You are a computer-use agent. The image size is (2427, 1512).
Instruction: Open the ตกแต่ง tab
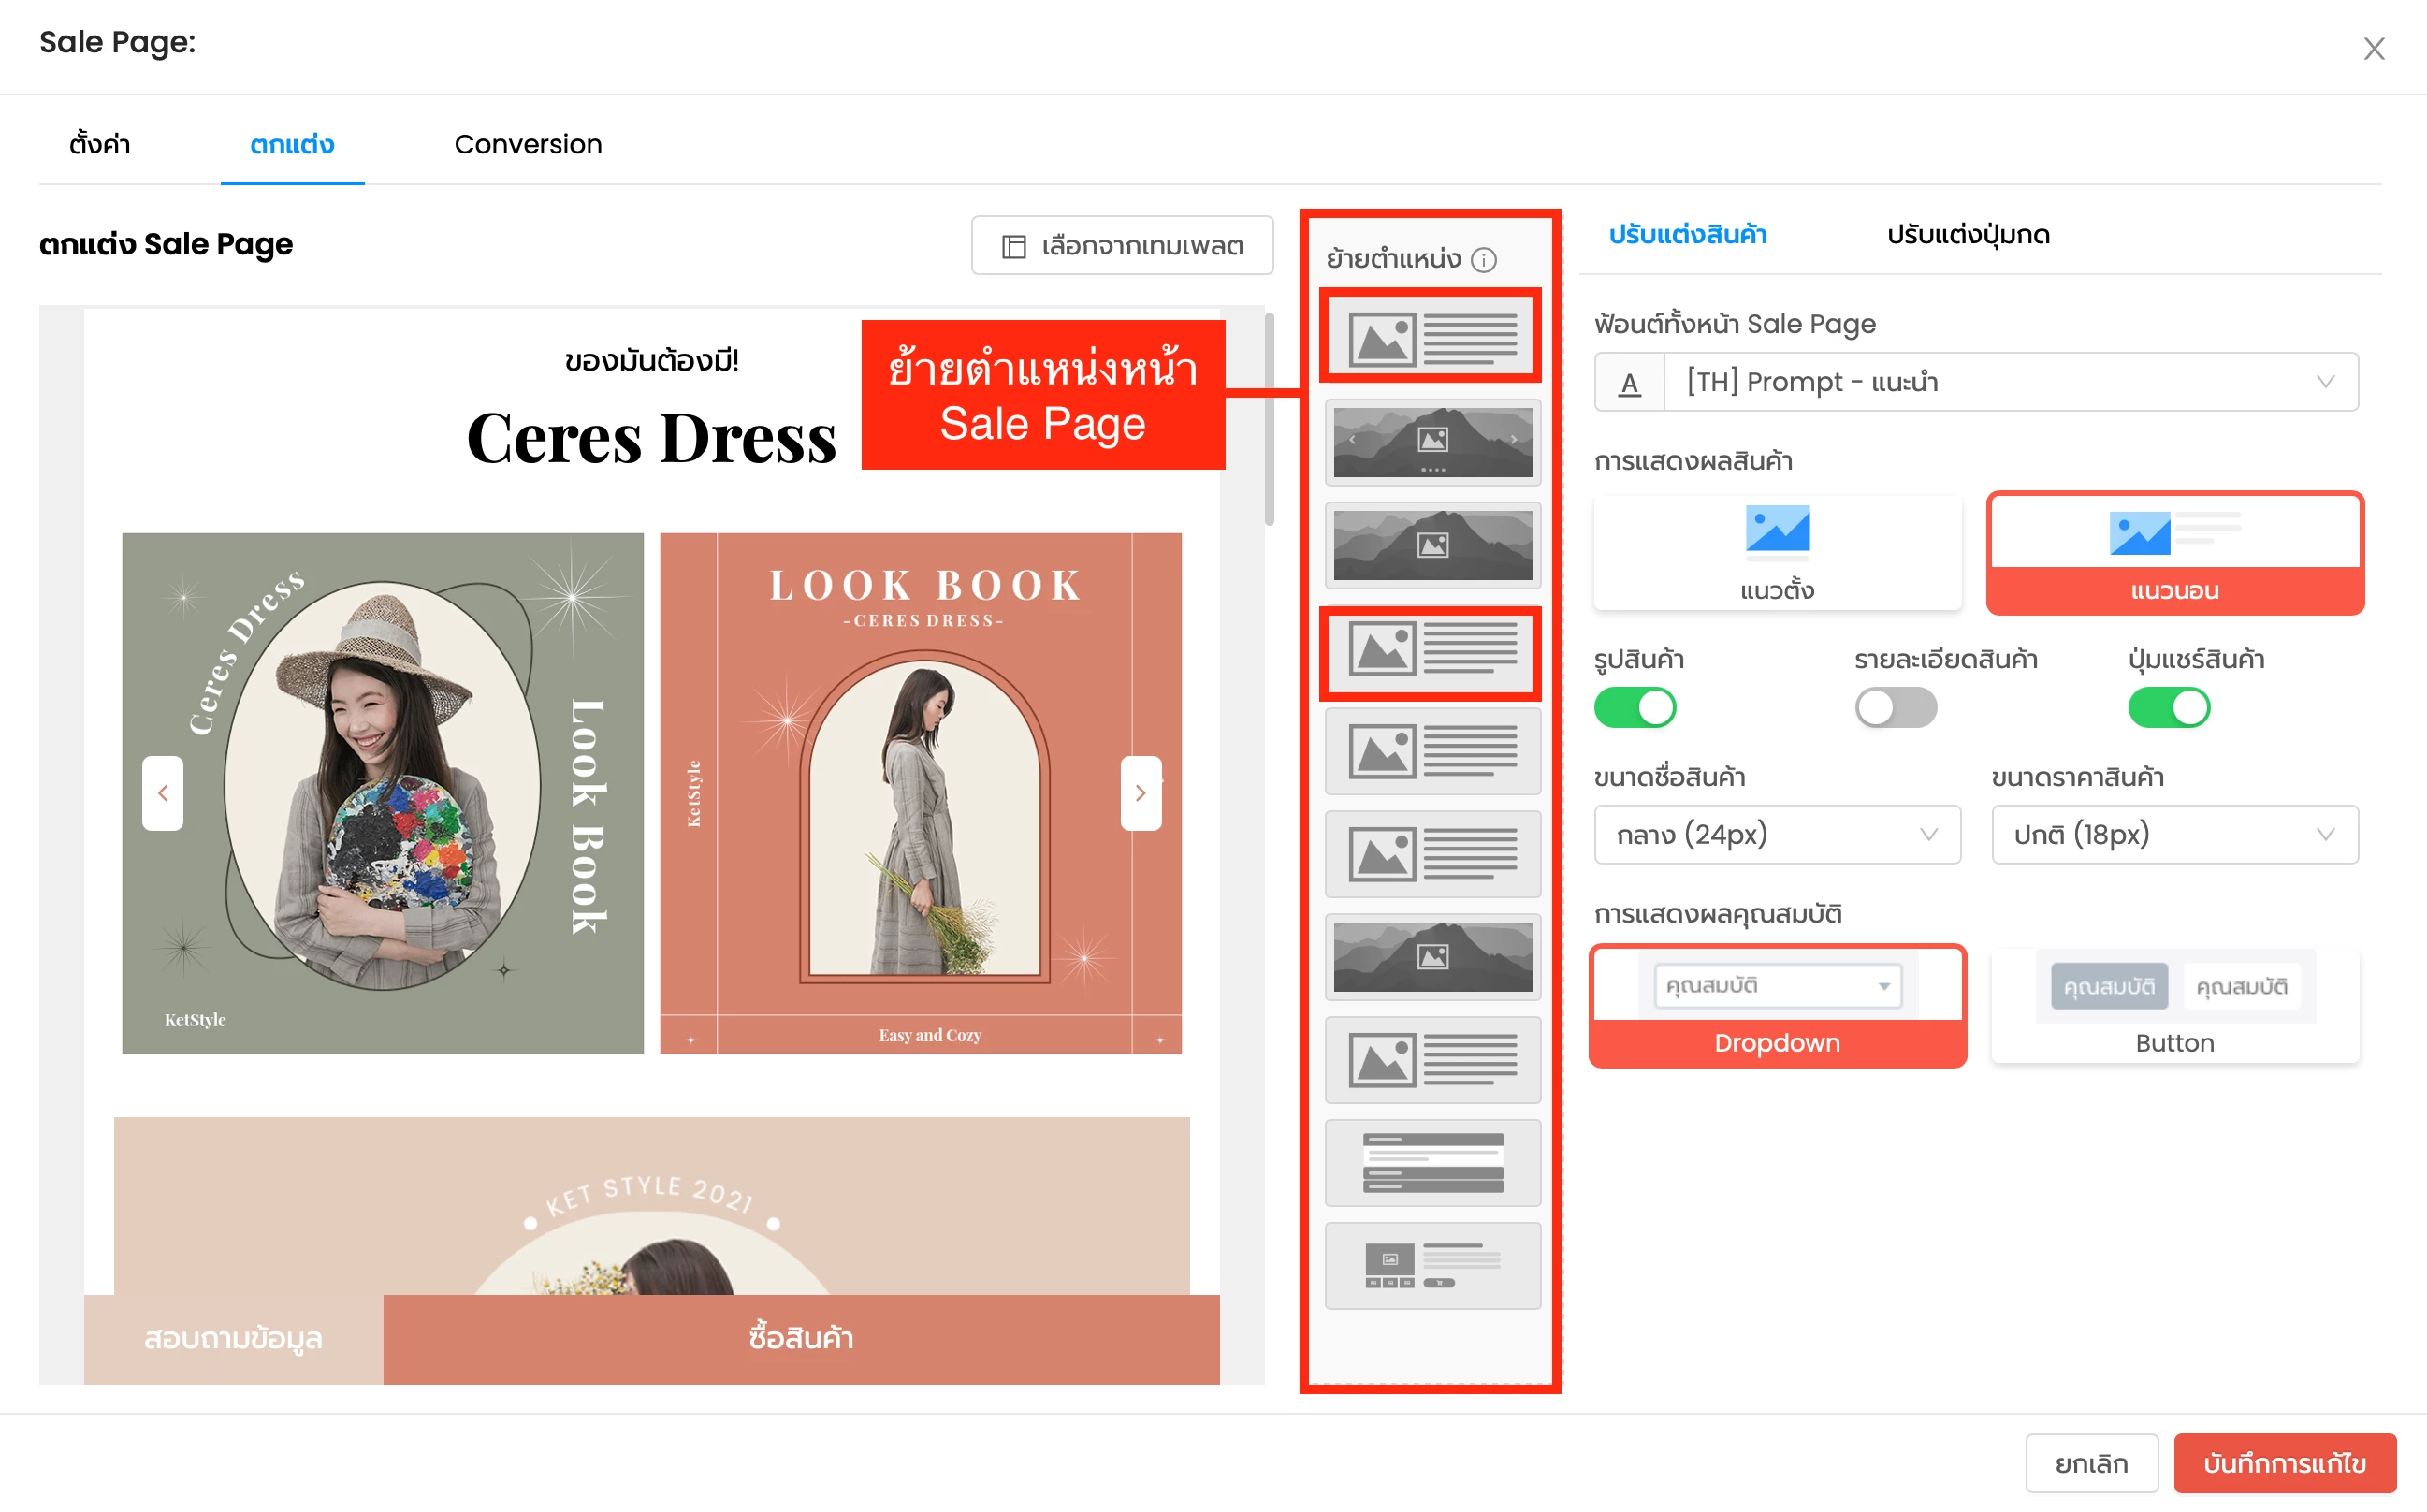[x=292, y=144]
